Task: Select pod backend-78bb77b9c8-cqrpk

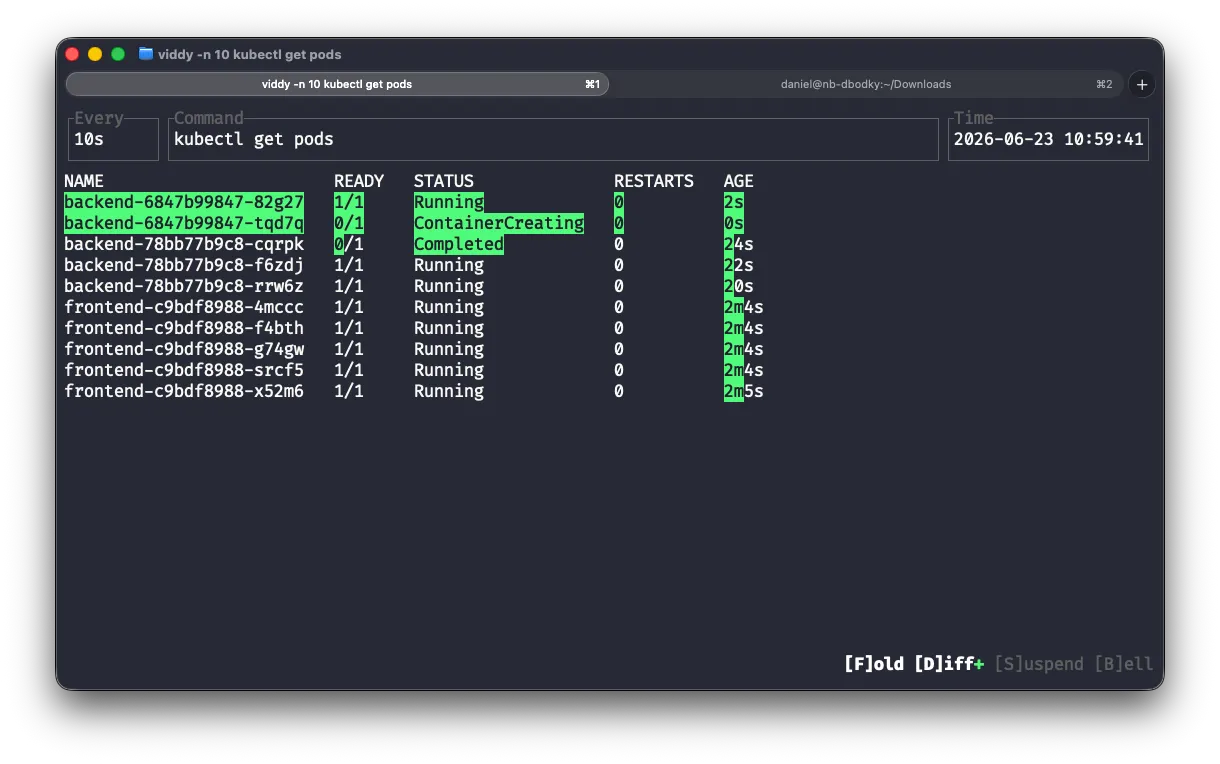Action: tap(184, 244)
